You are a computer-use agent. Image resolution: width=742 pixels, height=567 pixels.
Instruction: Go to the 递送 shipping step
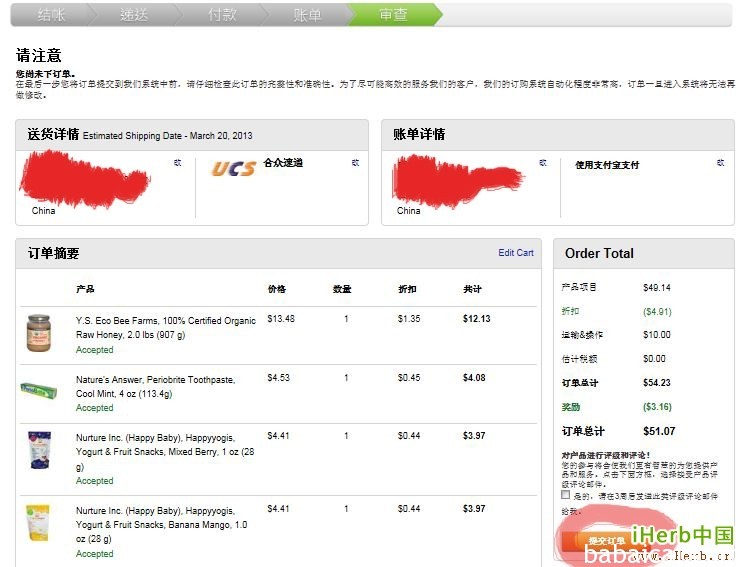click(x=135, y=15)
